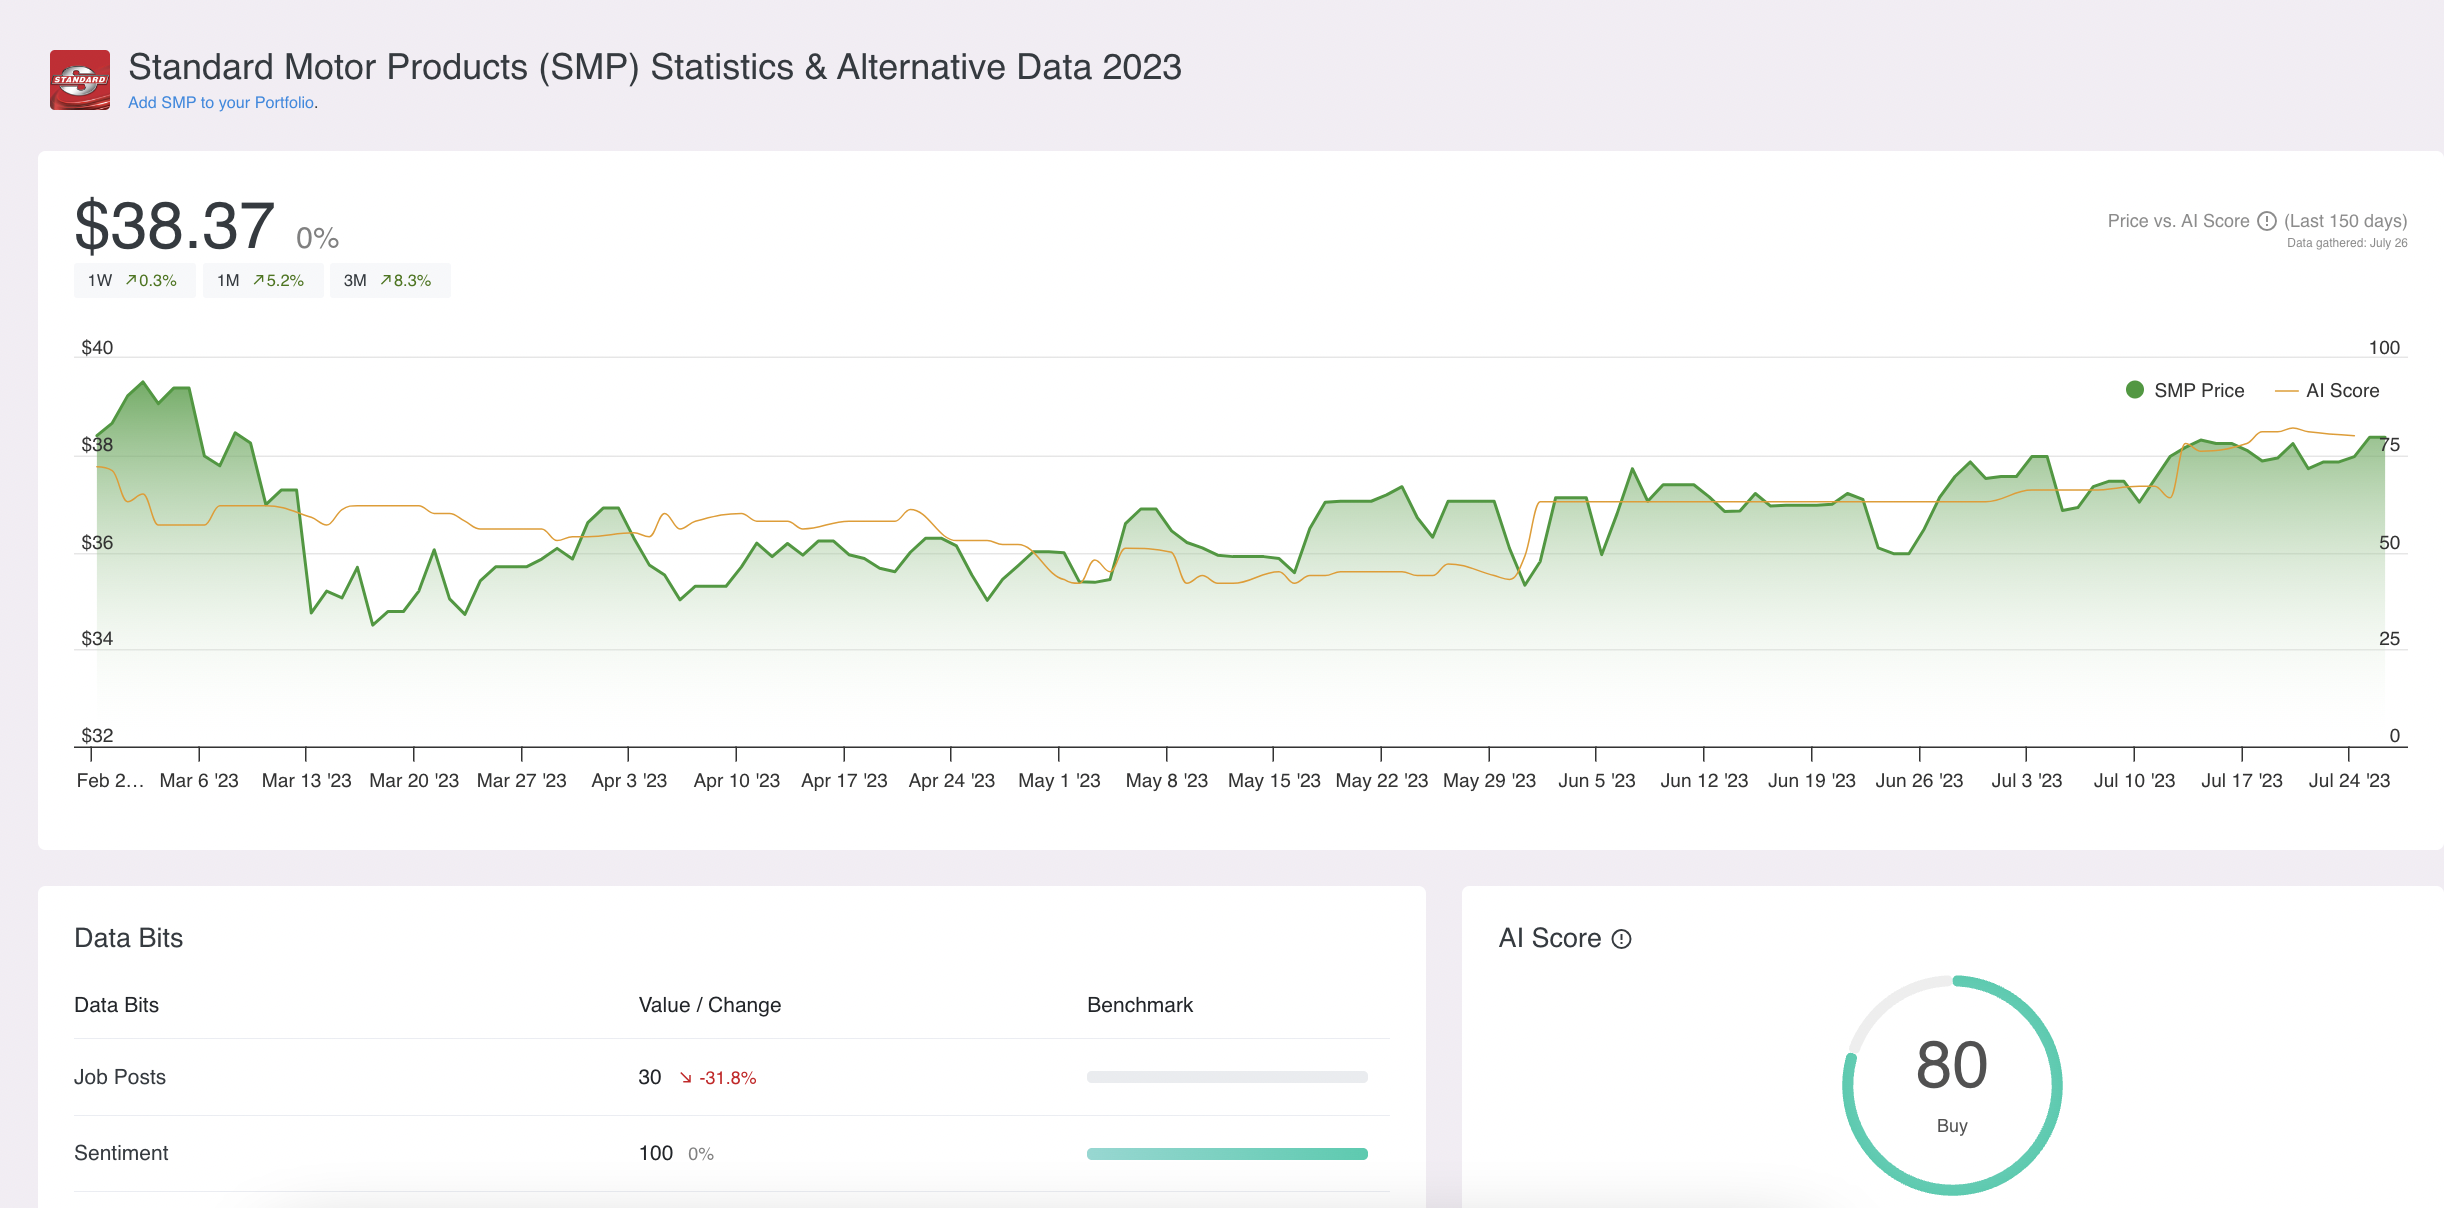Click the $38.37 price value
Screen dimensions: 2444x1208
(x=175, y=226)
